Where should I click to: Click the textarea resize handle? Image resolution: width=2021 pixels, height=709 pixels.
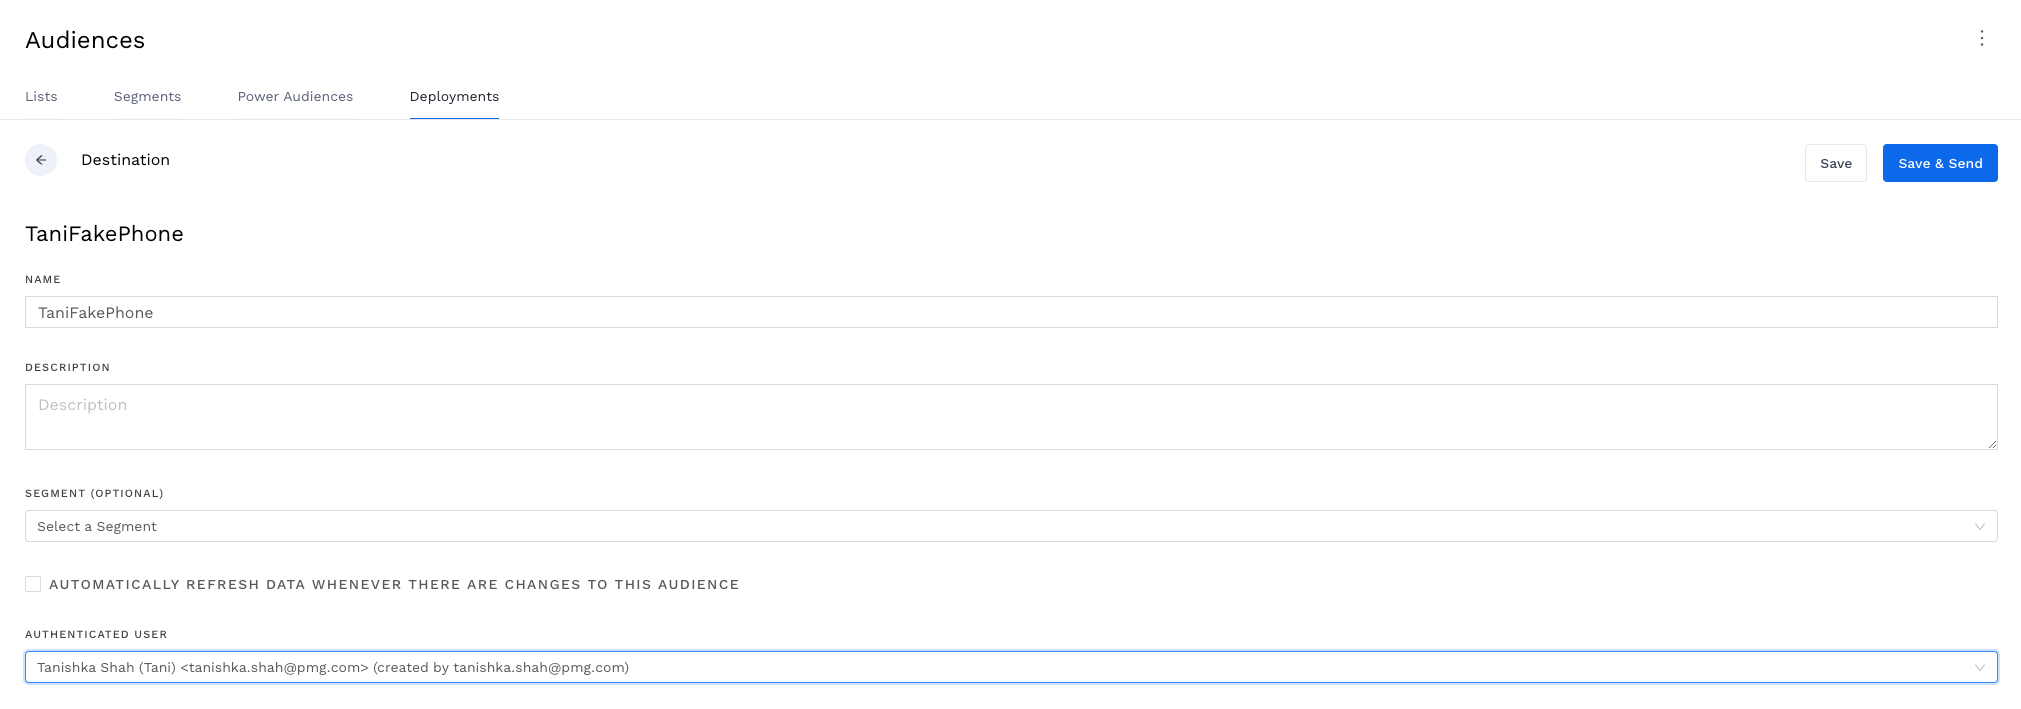tap(1990, 443)
